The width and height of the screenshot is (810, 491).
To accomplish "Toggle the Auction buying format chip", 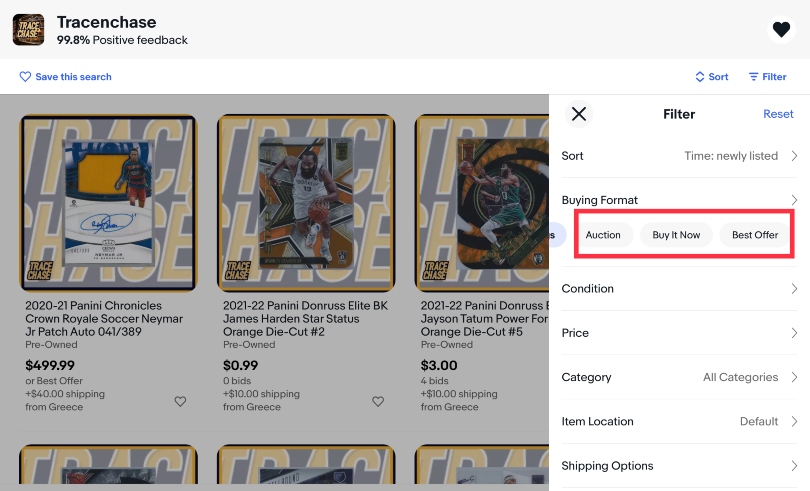I will pos(603,235).
